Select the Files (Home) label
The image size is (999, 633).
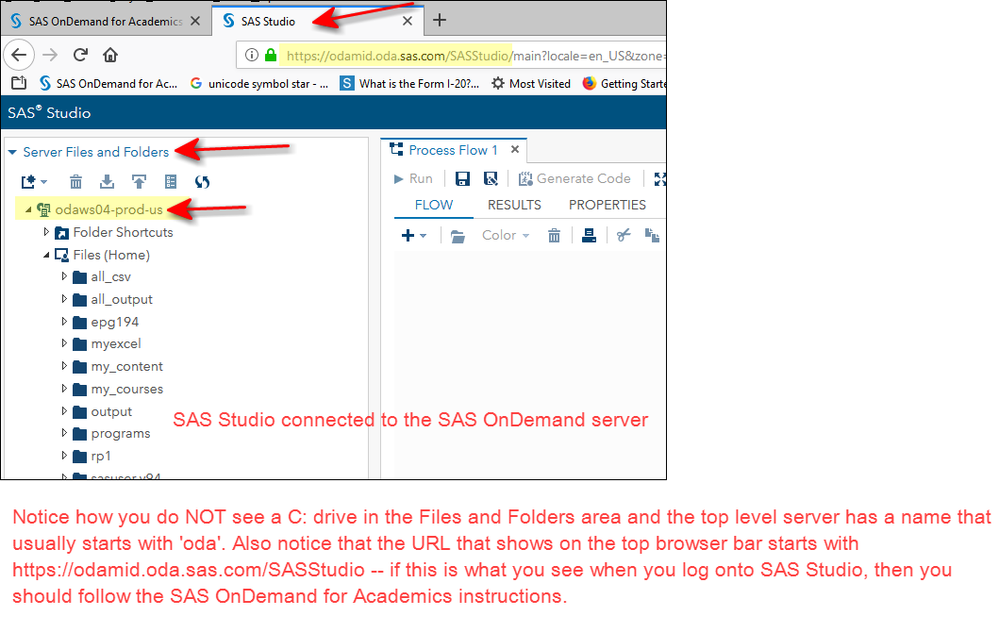point(111,255)
